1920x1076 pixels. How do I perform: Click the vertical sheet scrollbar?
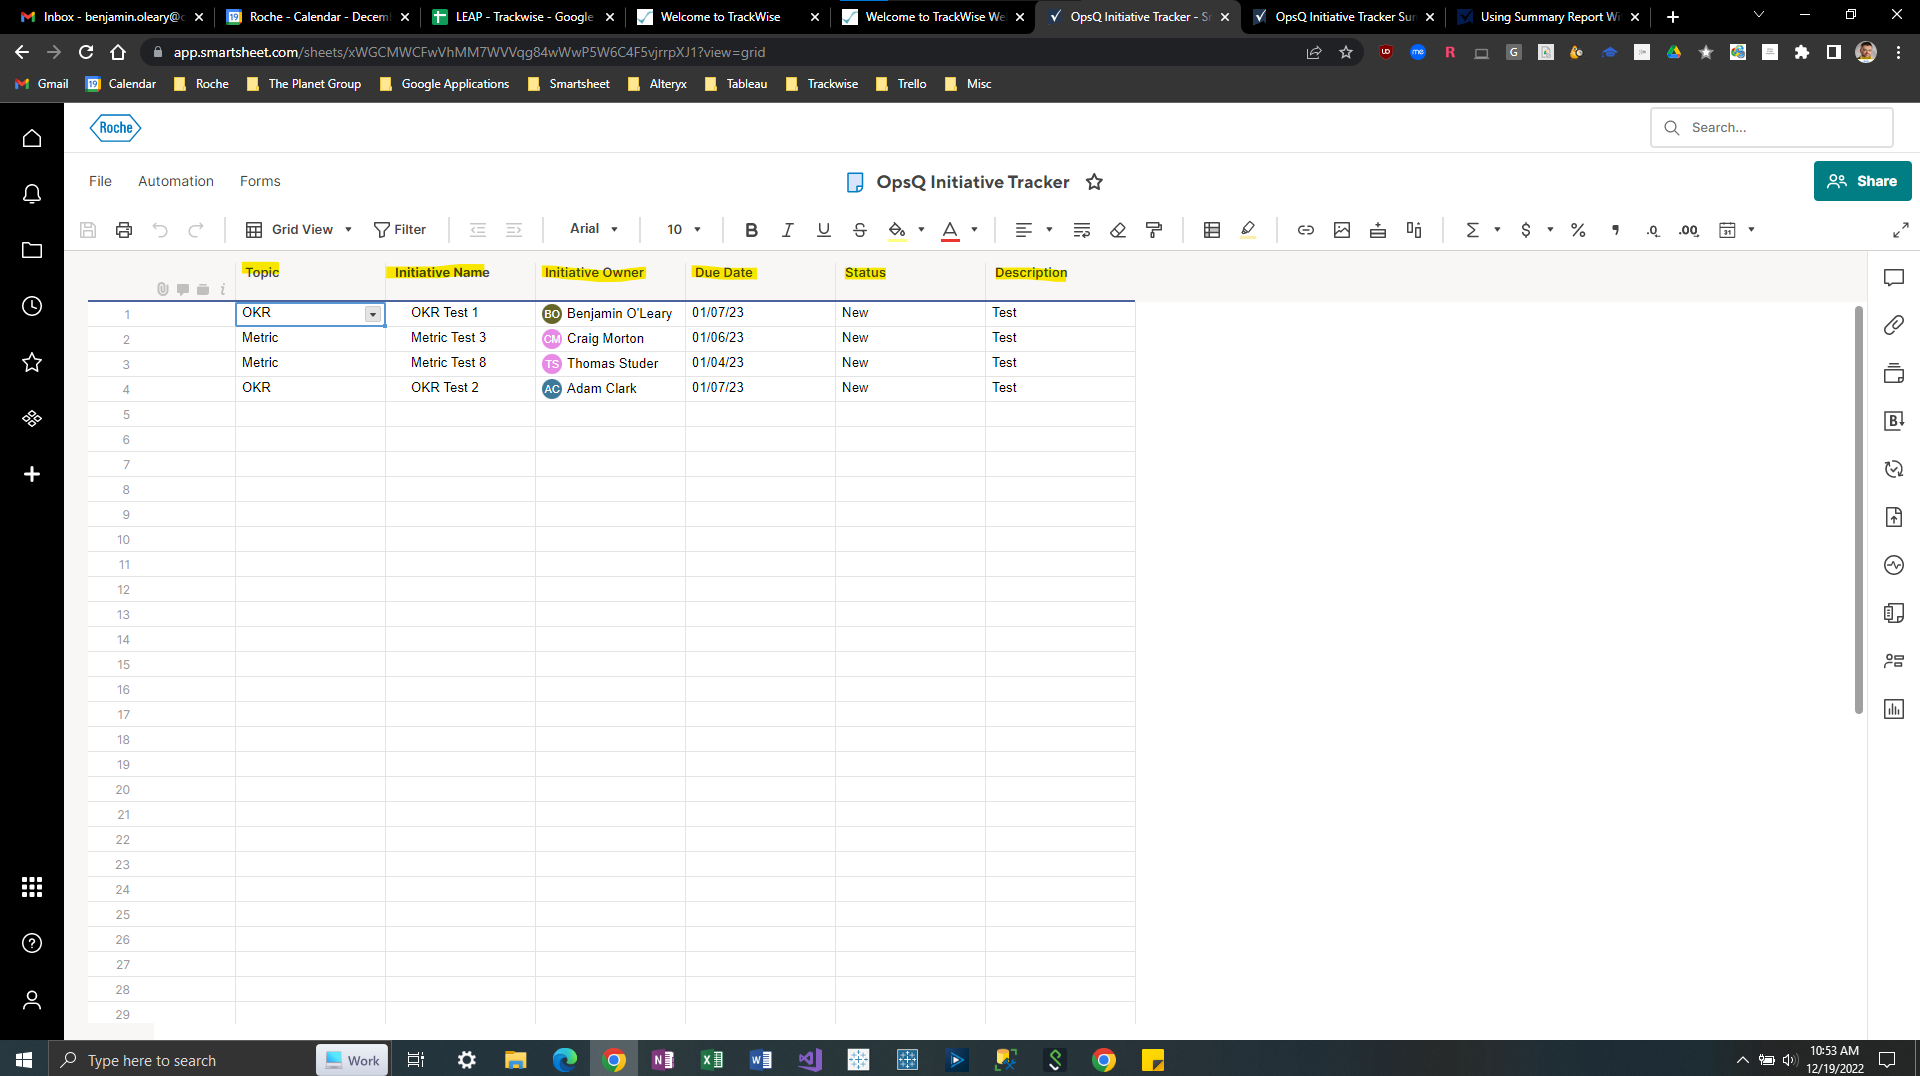[1858, 510]
